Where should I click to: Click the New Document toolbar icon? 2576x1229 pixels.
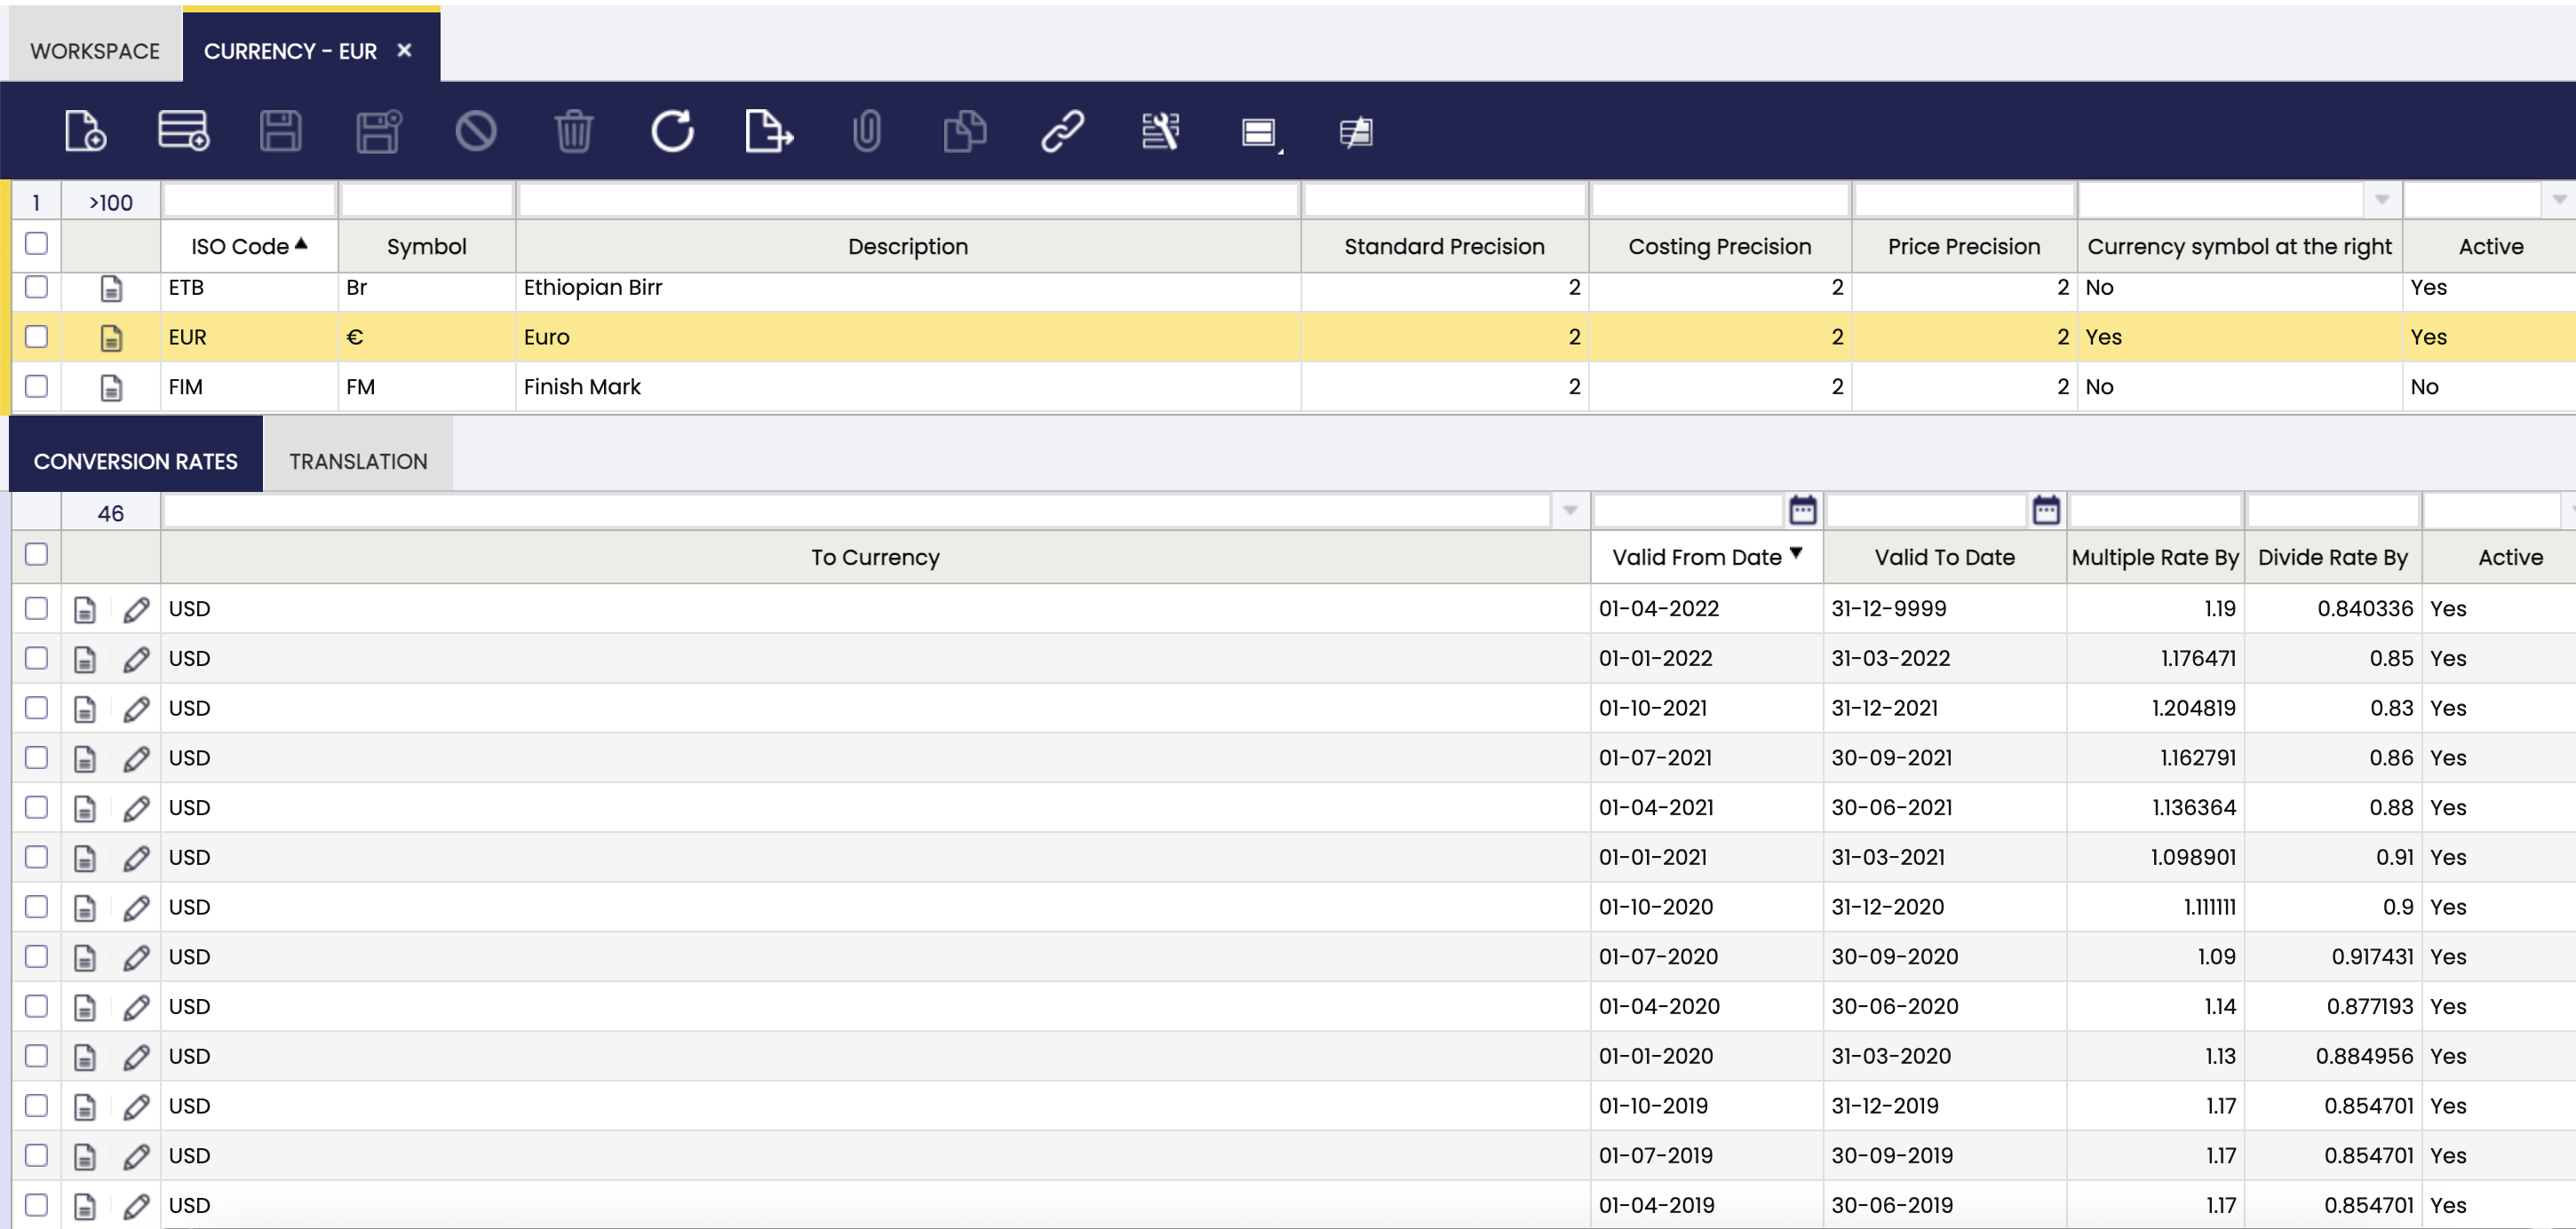pos(85,131)
